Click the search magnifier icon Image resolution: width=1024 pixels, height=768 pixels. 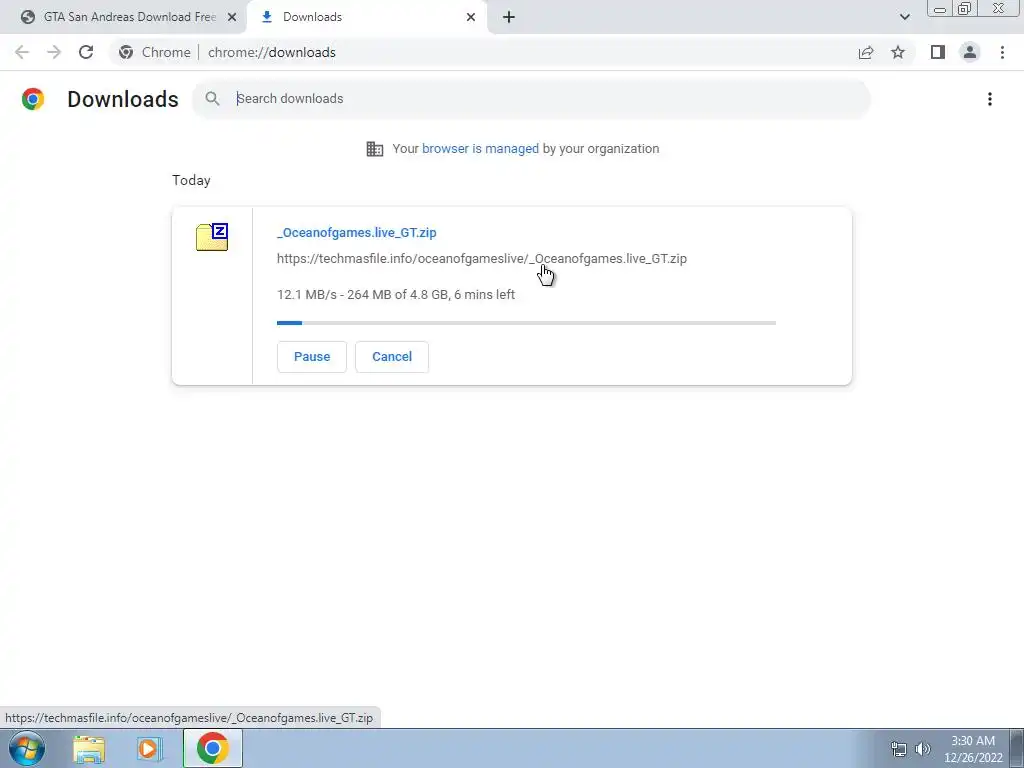[212, 99]
